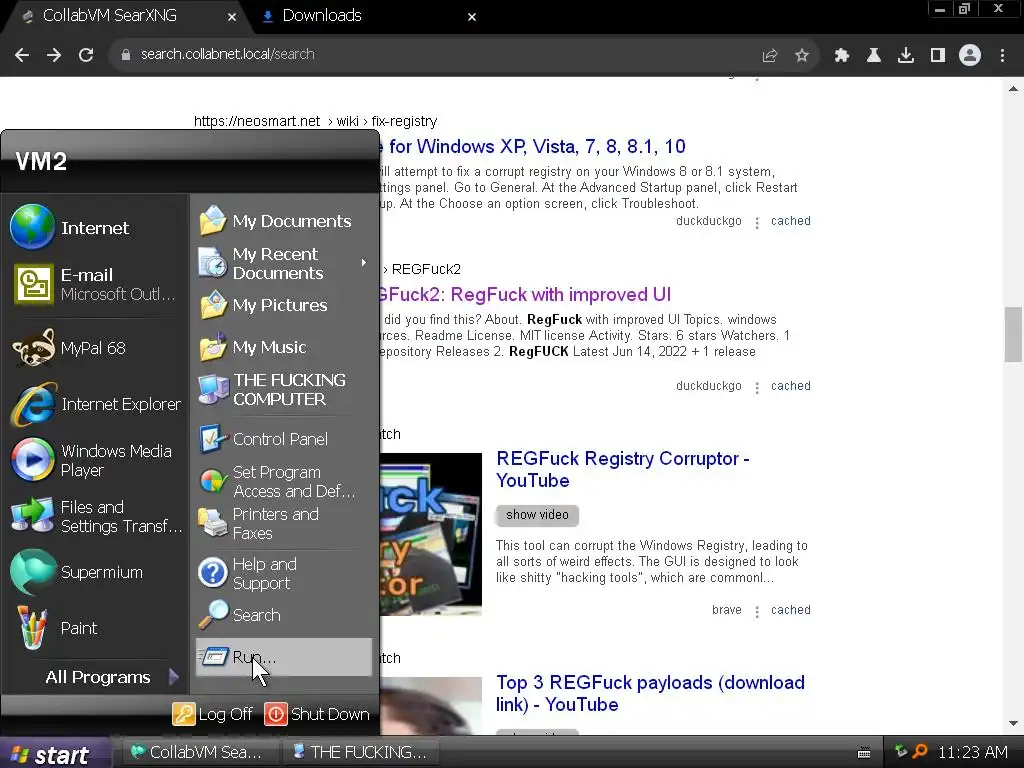The image size is (1024, 768).
Task: Open browser downloads icon in toolbar
Action: [906, 56]
